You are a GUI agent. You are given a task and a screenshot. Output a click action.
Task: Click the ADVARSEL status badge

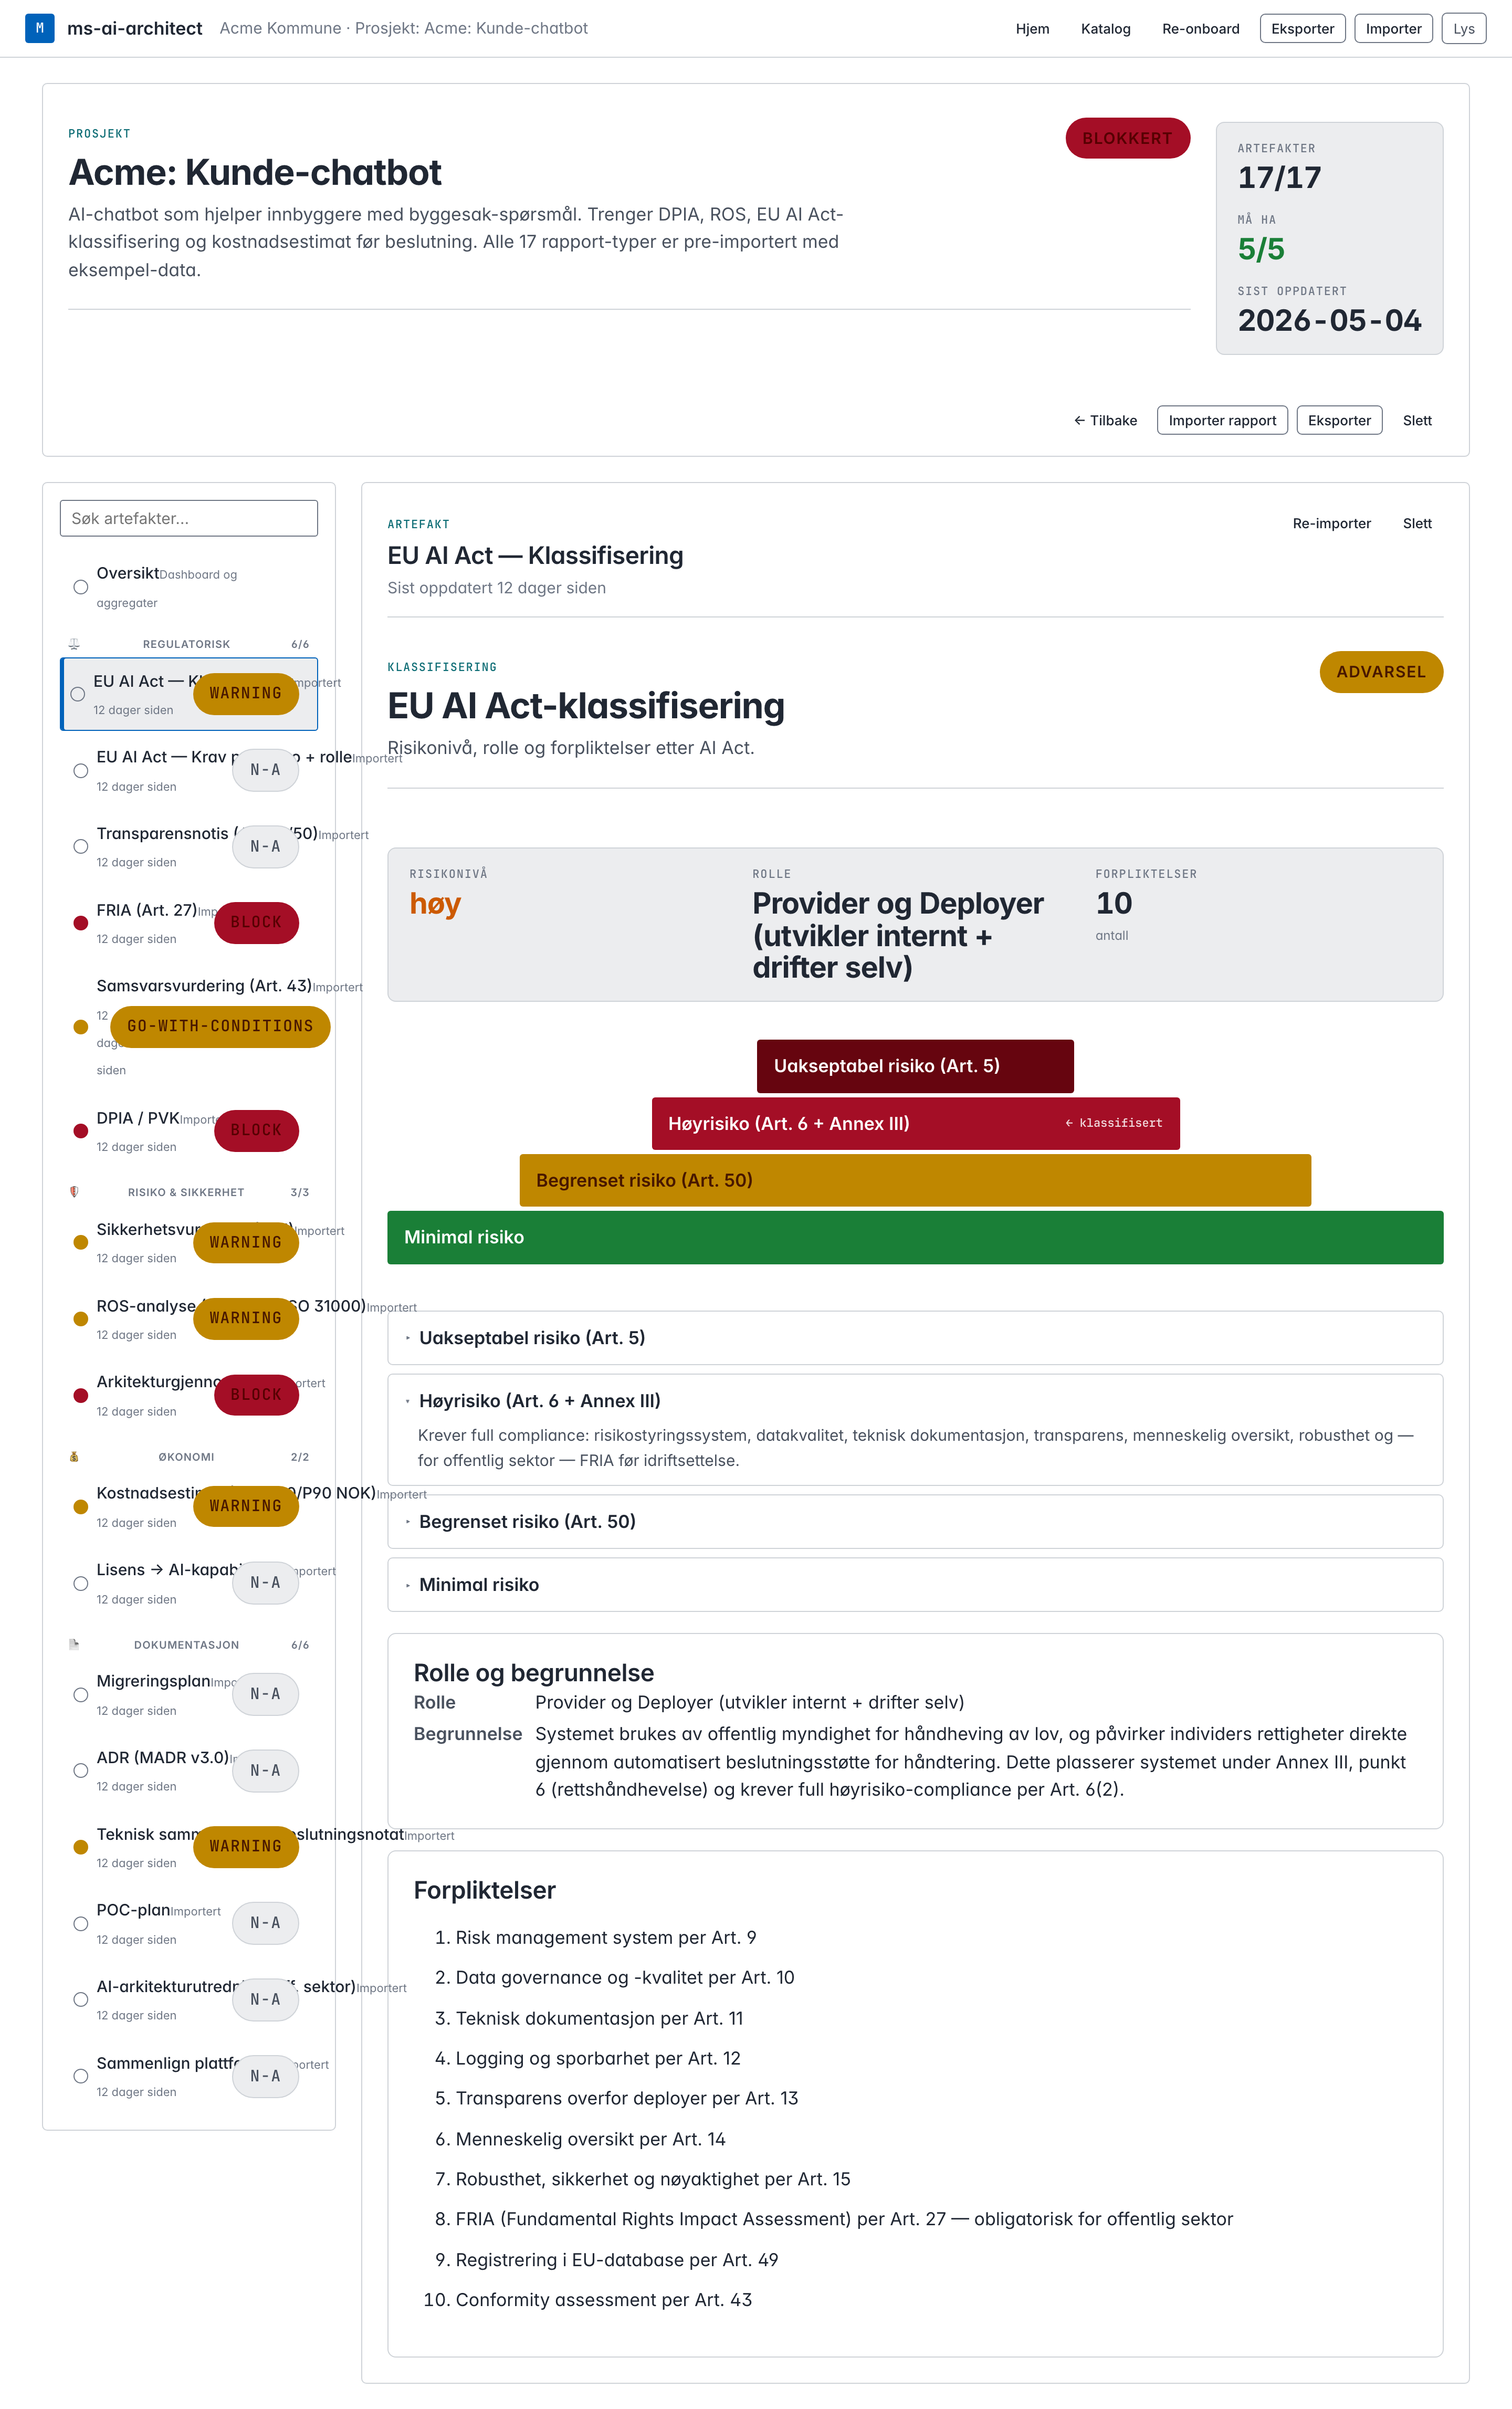(1381, 672)
